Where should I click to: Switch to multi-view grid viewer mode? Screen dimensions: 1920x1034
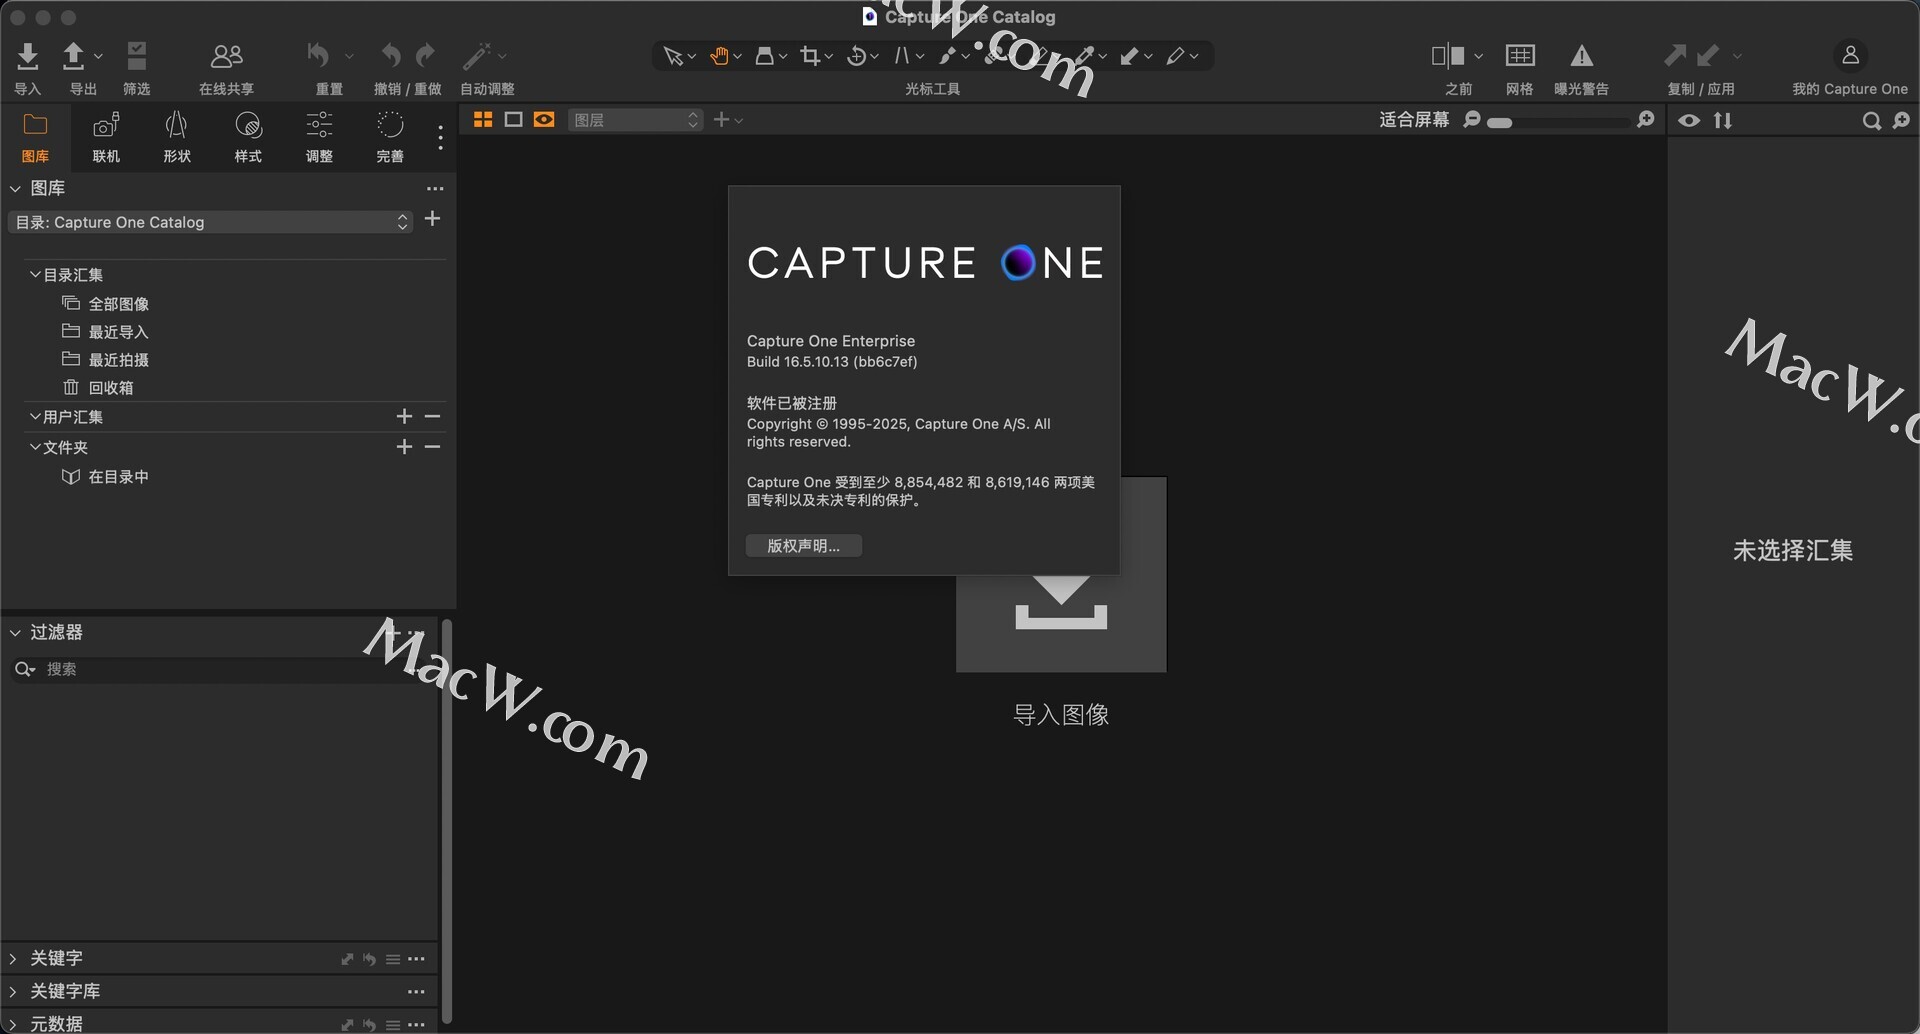[483, 120]
